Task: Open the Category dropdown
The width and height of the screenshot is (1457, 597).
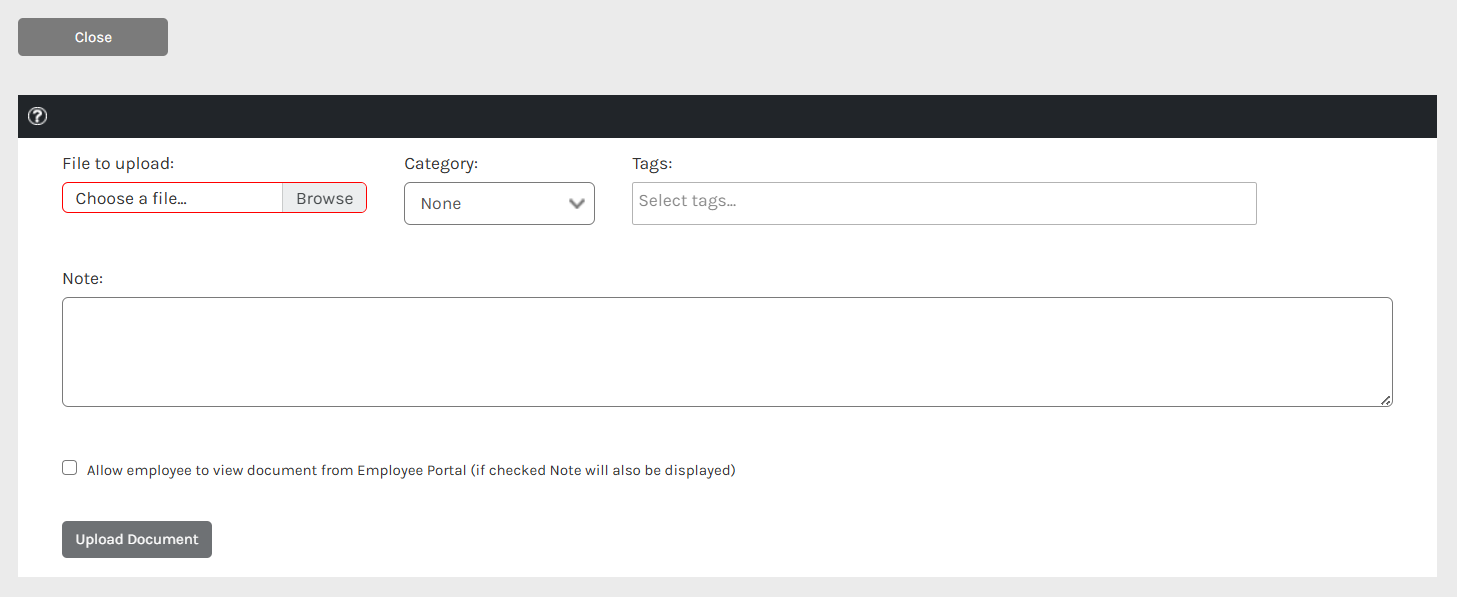Action: 499,203
